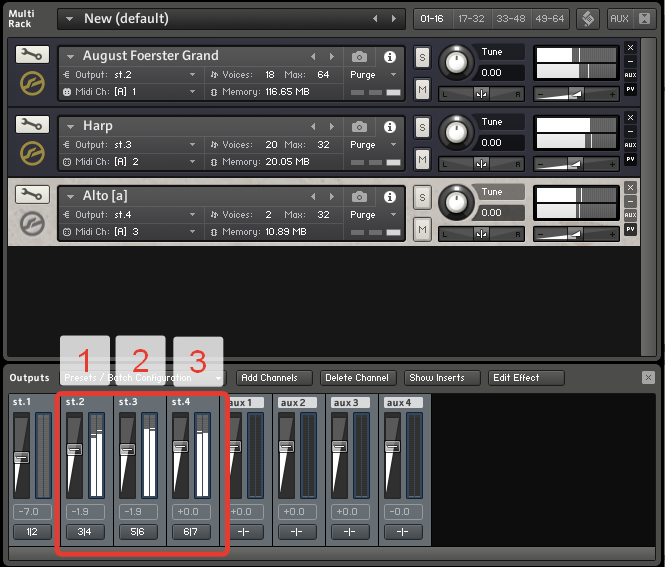The width and height of the screenshot is (665, 567).
Task: Click Edit Effect button
Action: (x=525, y=377)
